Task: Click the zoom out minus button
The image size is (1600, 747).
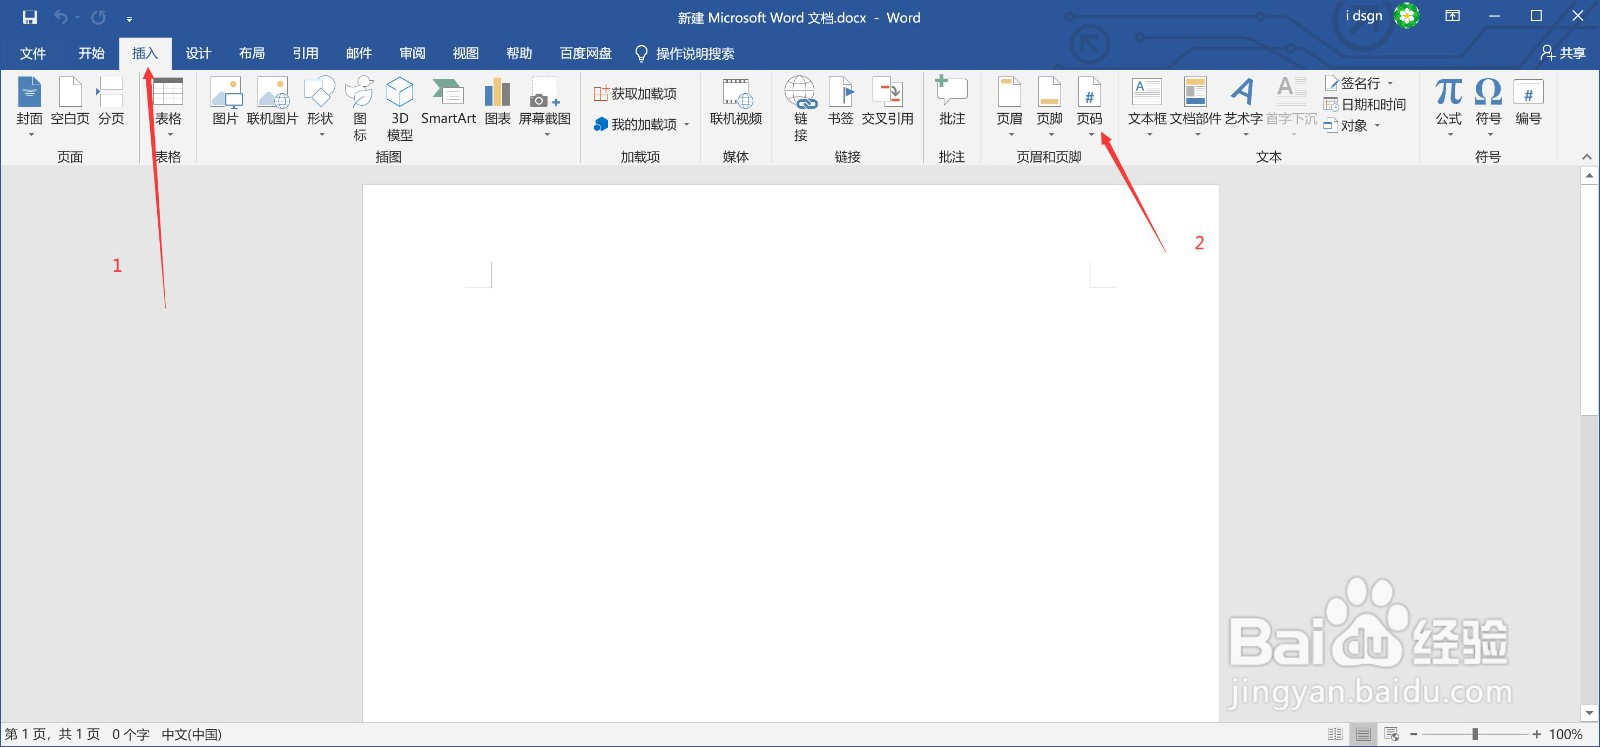Action: 1413,734
